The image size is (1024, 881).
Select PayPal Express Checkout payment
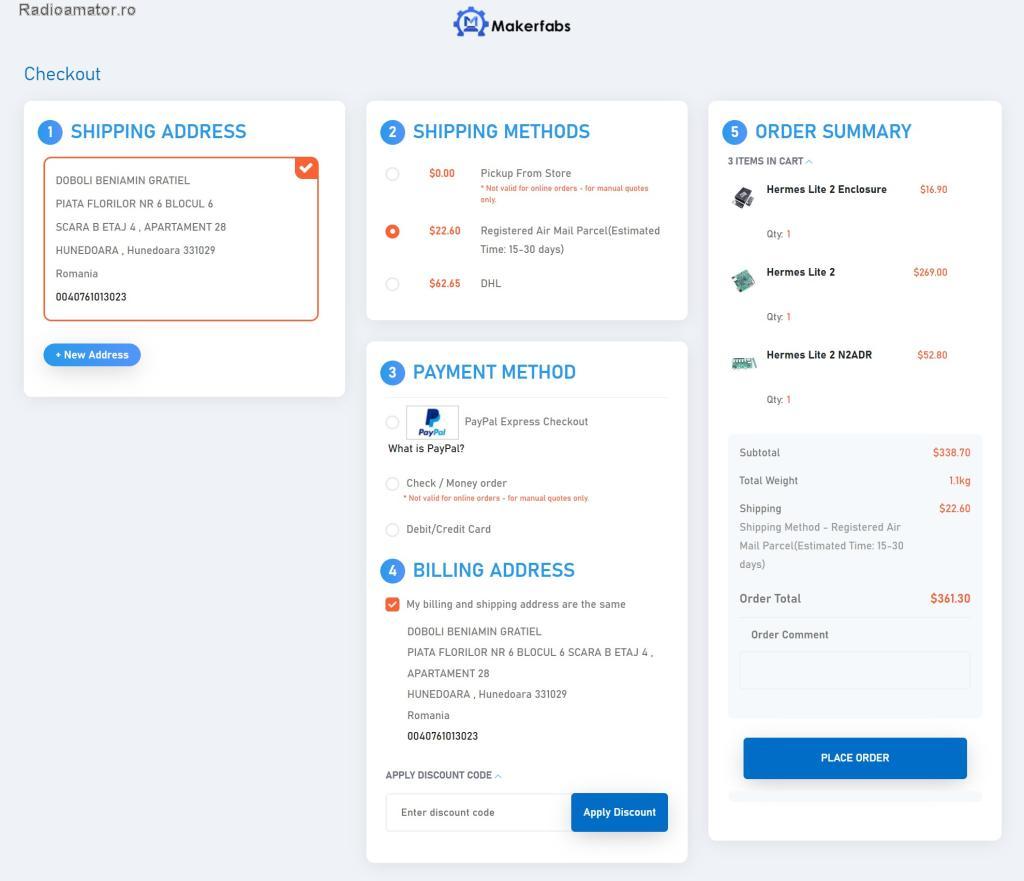click(392, 423)
